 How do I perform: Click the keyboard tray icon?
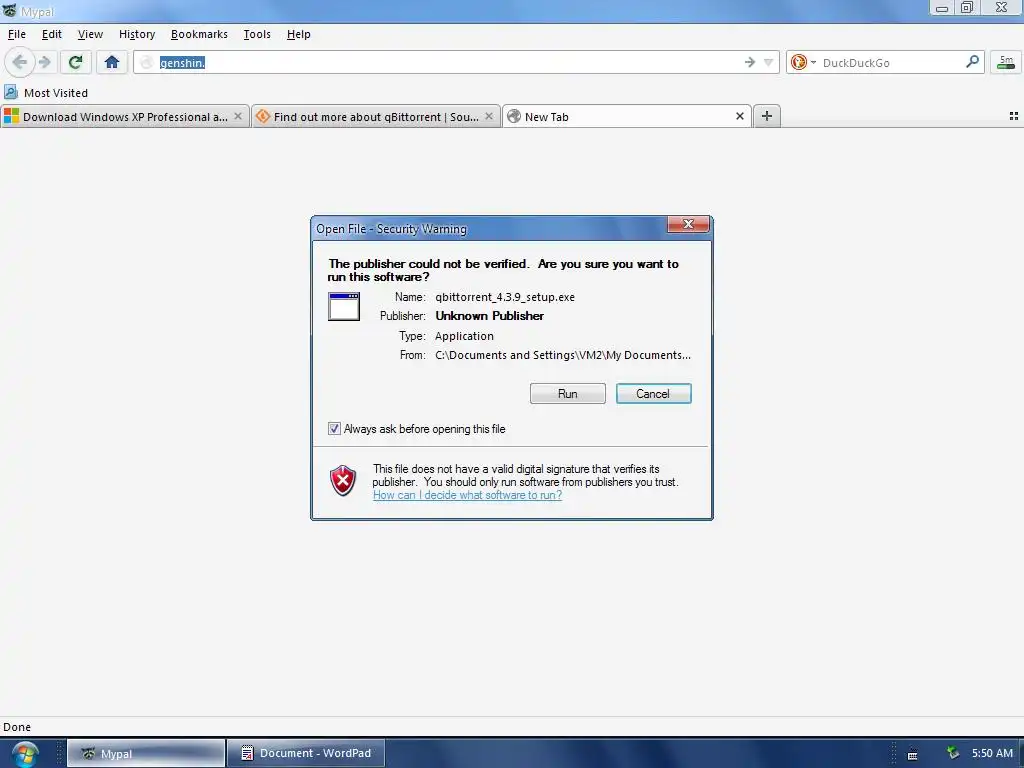[x=912, y=755]
